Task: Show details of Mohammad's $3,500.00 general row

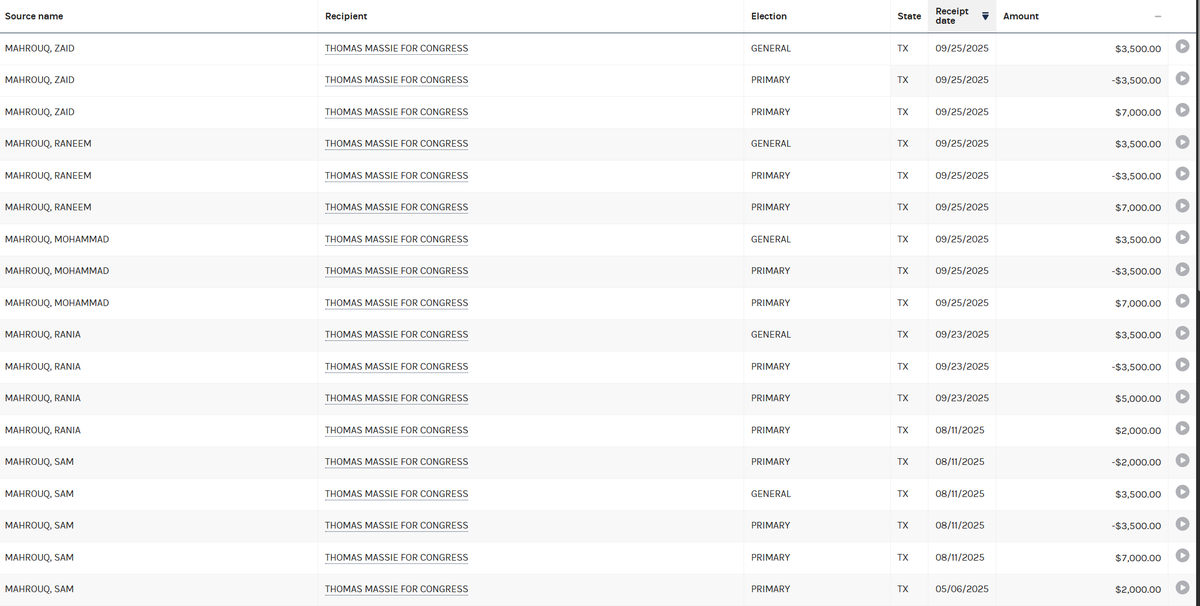Action: click(x=1183, y=238)
